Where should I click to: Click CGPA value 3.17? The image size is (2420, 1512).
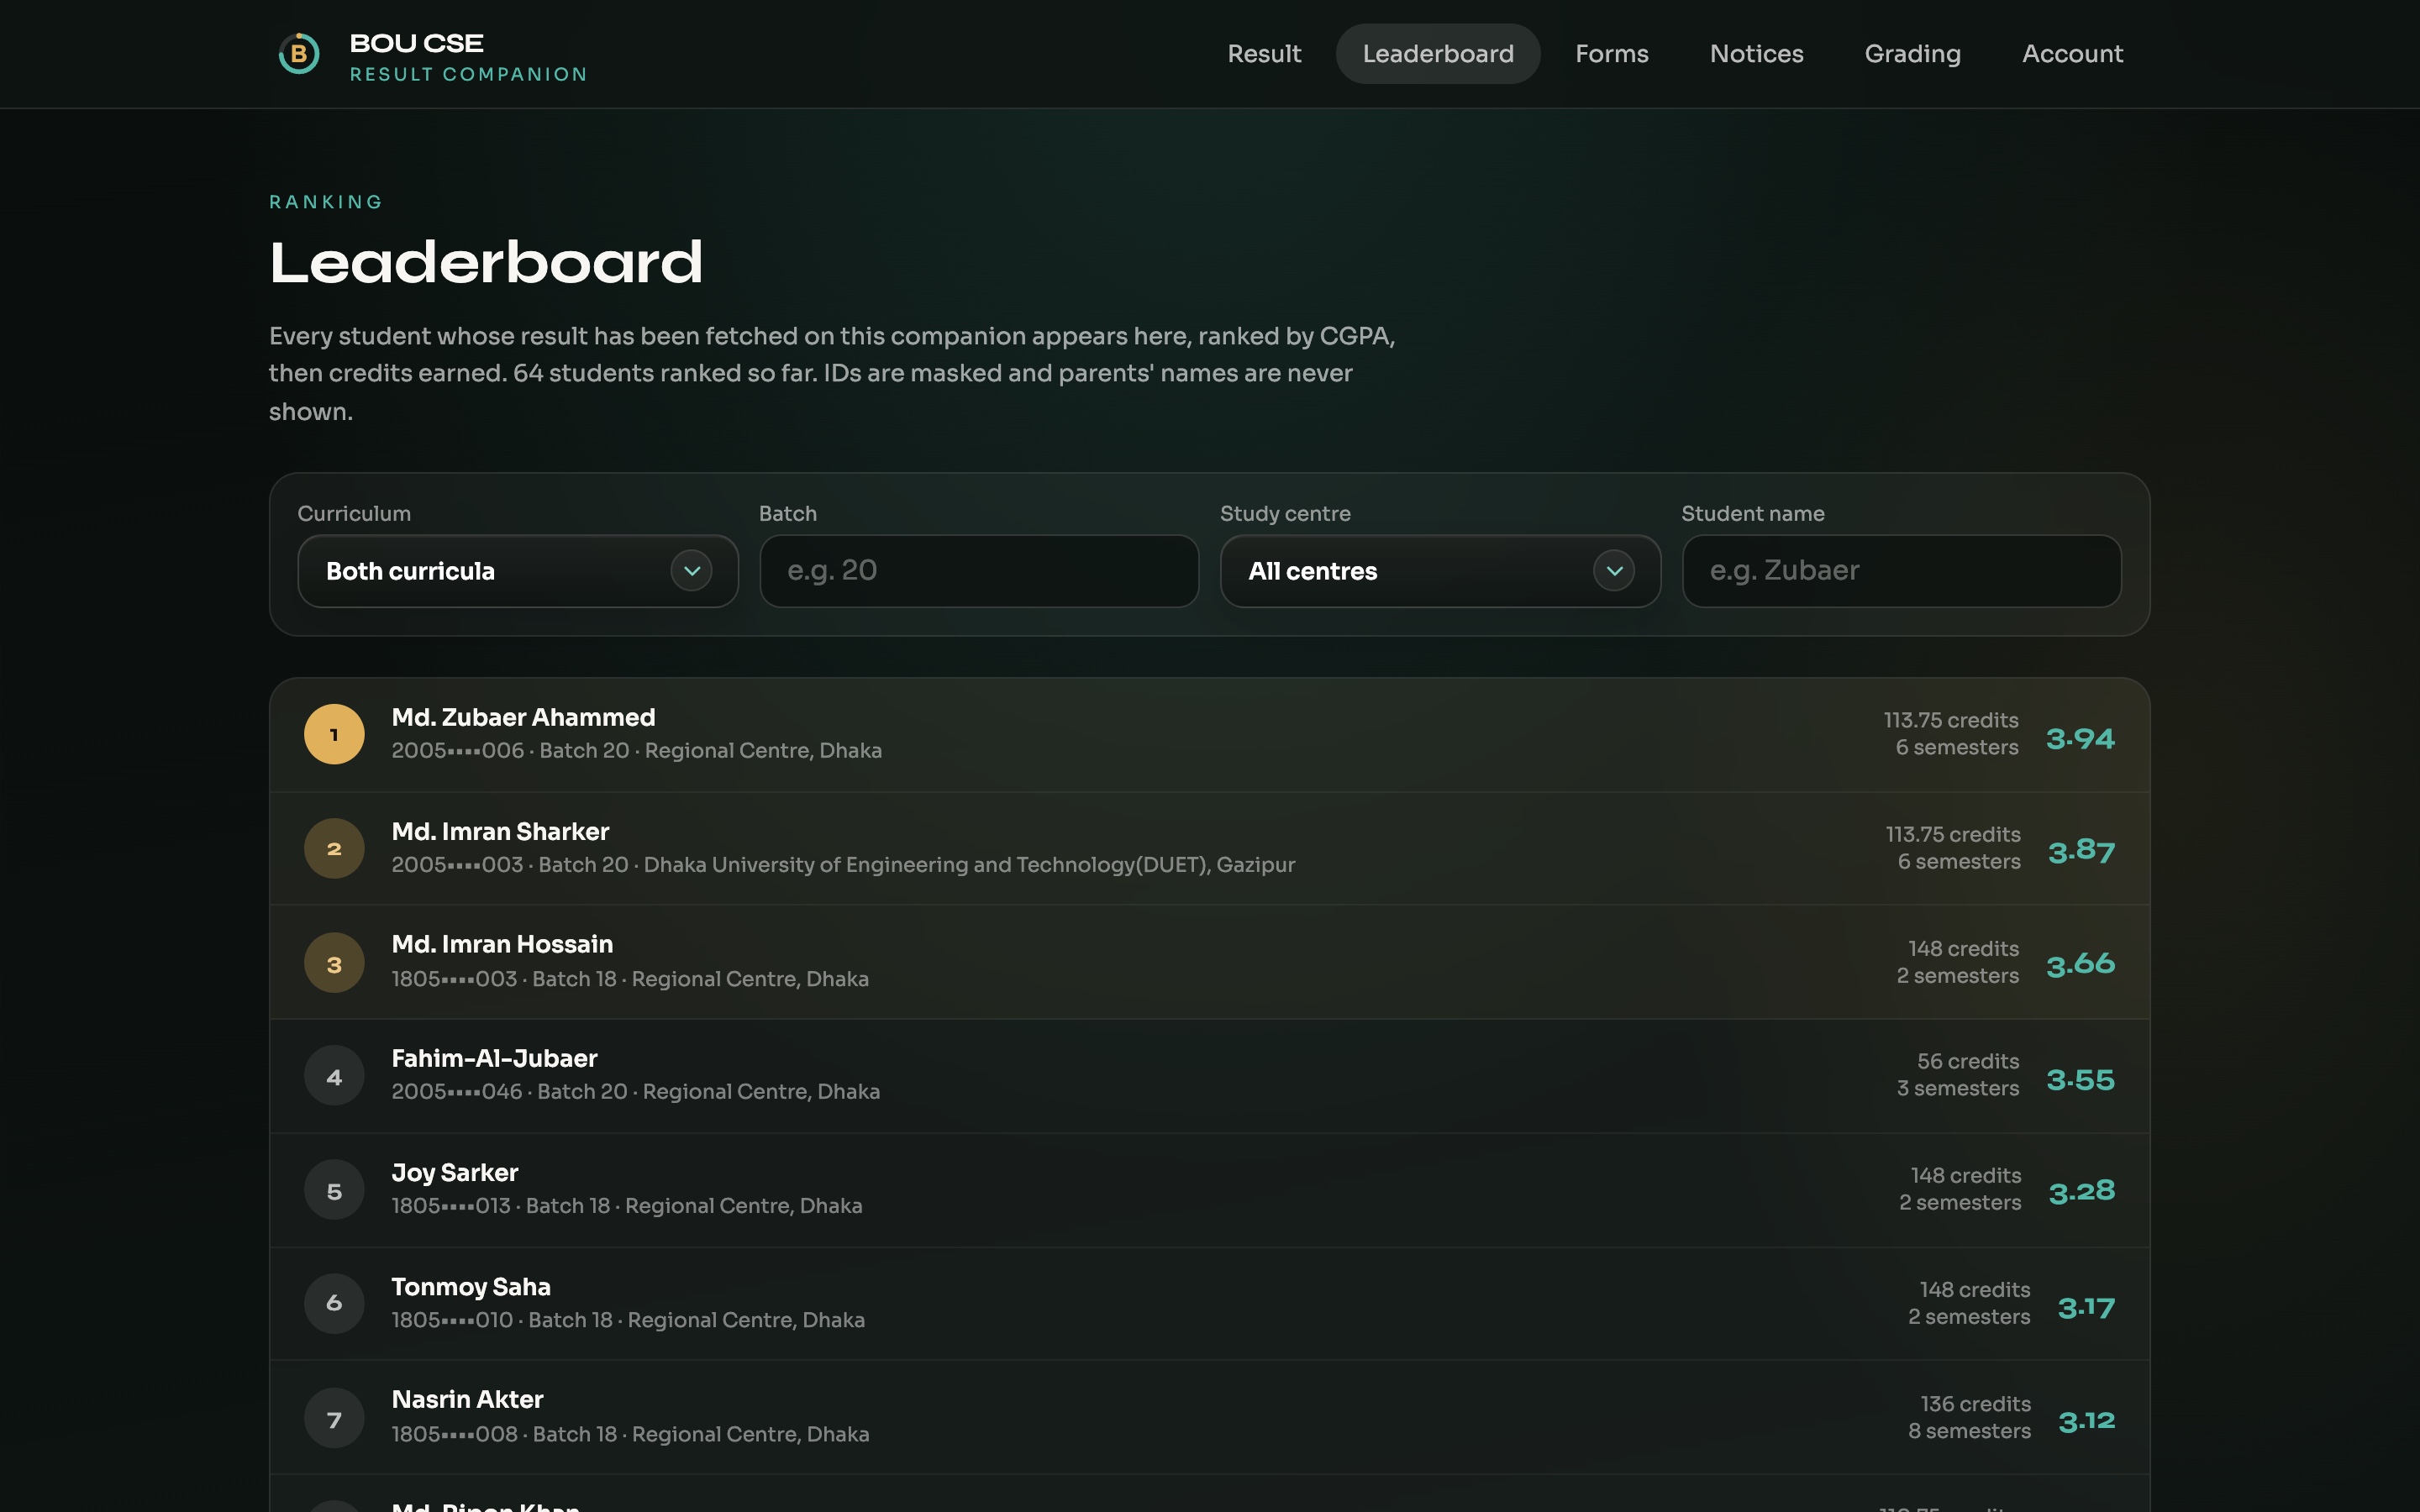(2086, 1308)
